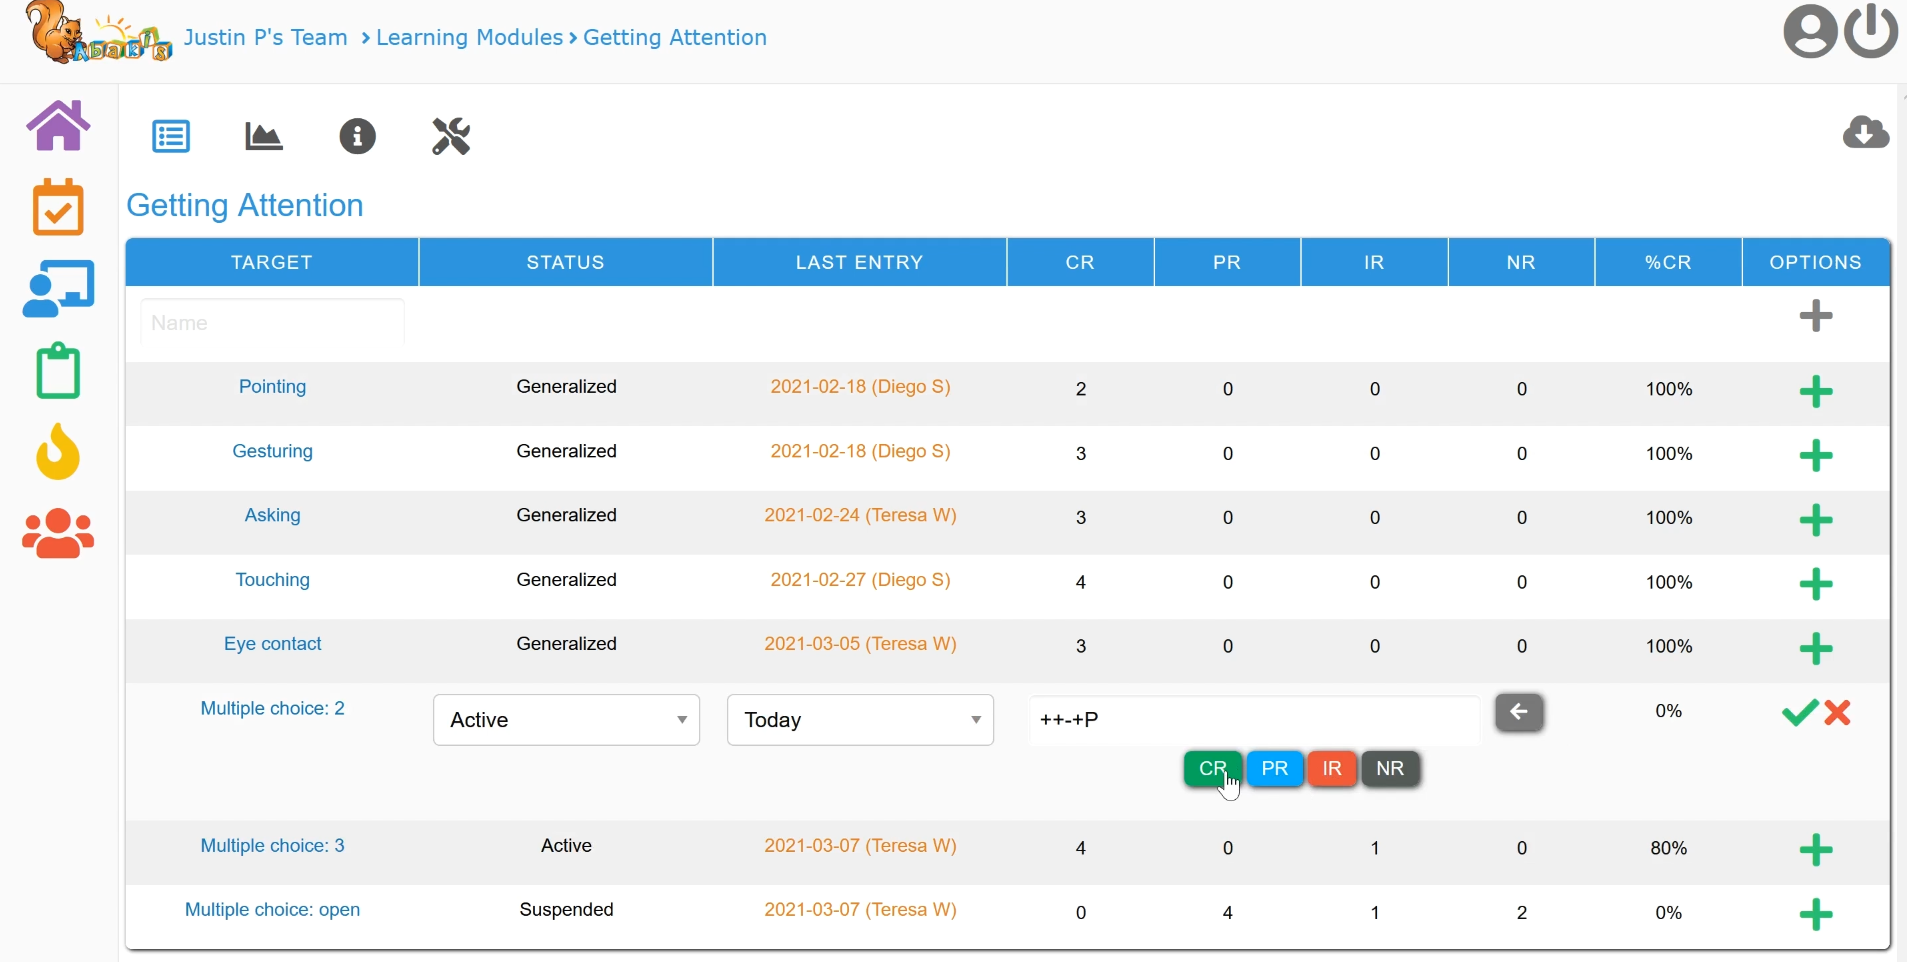
Task: Open the Eye contact target link
Action: coord(273,645)
